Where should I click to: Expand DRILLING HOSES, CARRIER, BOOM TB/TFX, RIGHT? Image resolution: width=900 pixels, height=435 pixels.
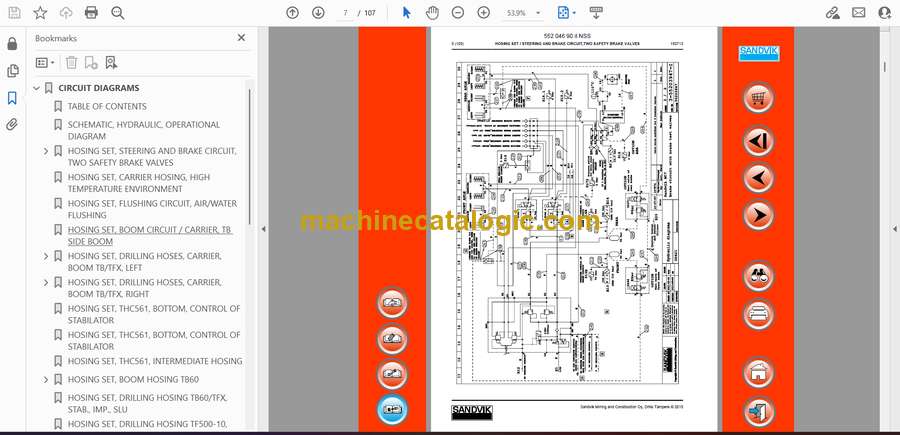point(46,282)
